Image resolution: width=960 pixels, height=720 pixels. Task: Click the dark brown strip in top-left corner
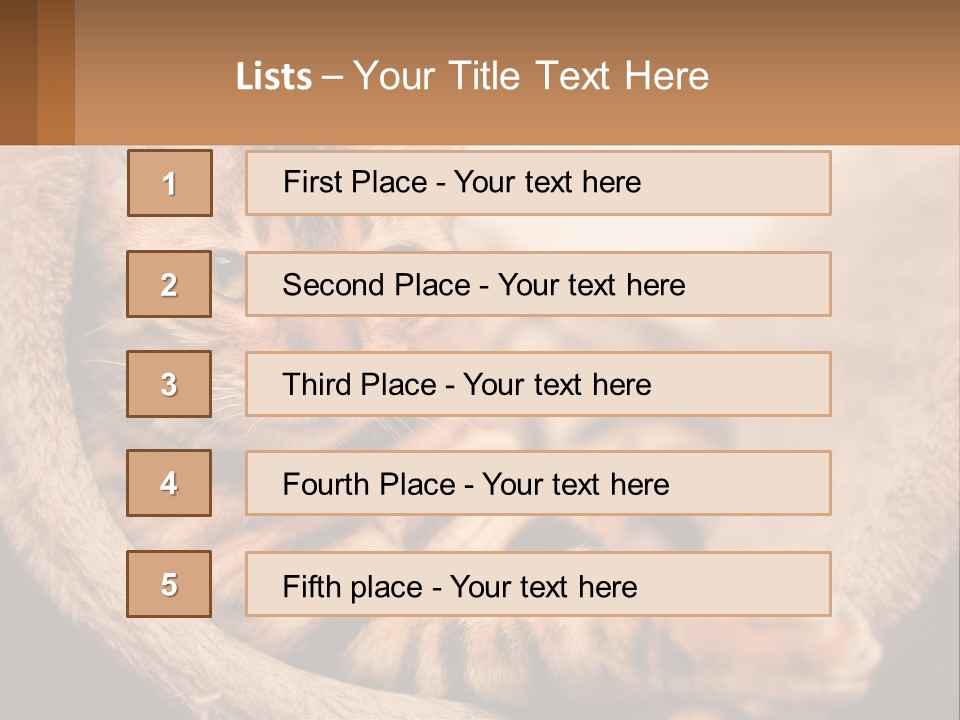[18, 72]
